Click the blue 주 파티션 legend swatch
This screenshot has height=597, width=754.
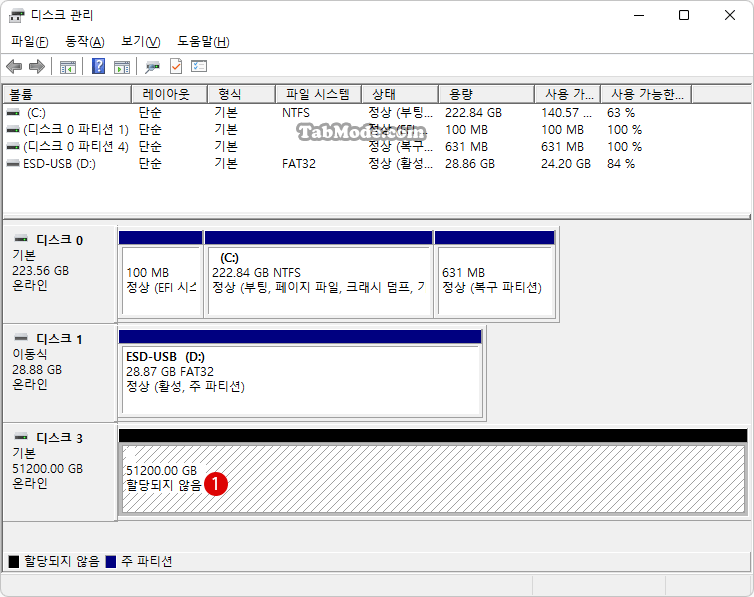point(111,561)
